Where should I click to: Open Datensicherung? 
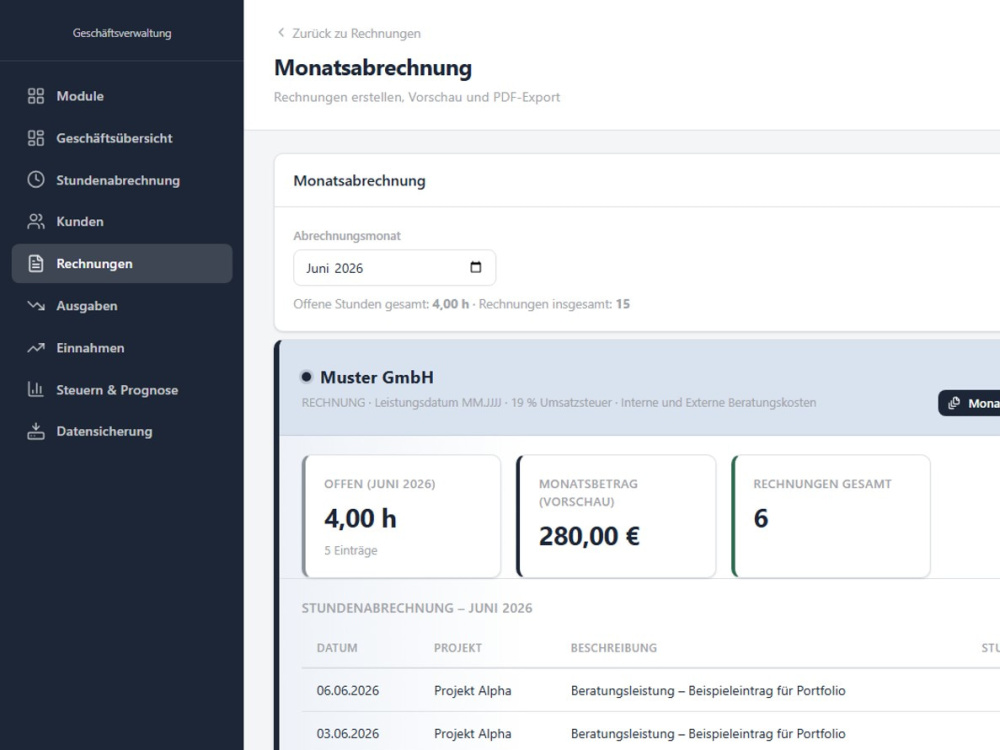pos(122,431)
